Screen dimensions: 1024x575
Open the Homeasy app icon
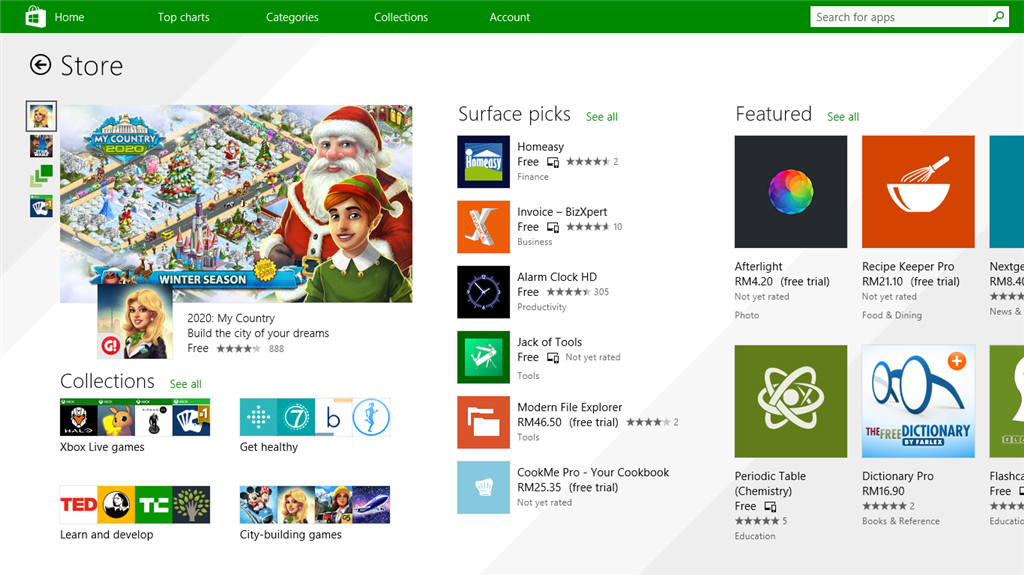coord(483,161)
